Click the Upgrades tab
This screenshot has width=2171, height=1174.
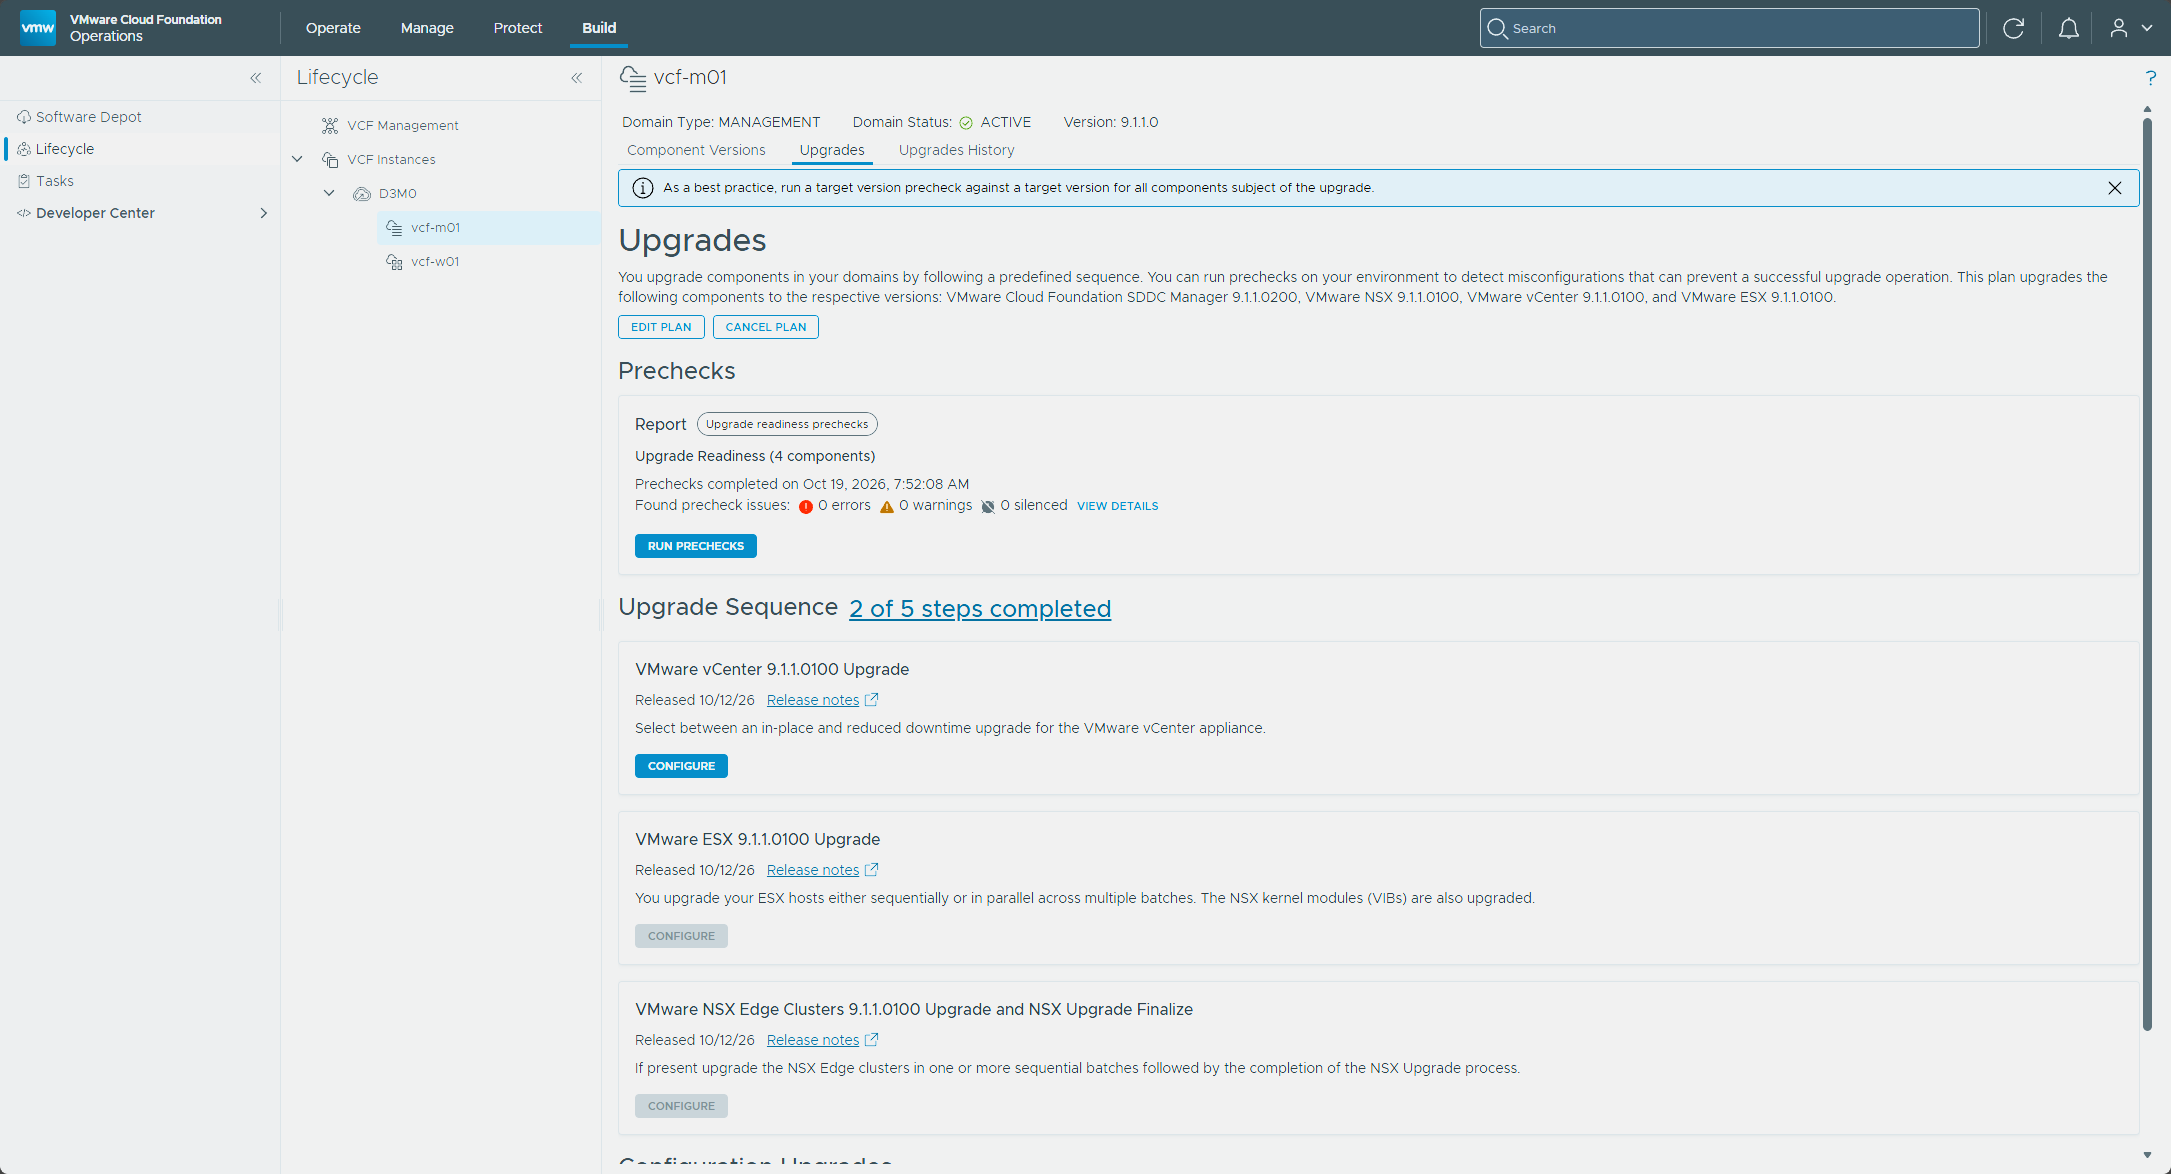coord(832,150)
